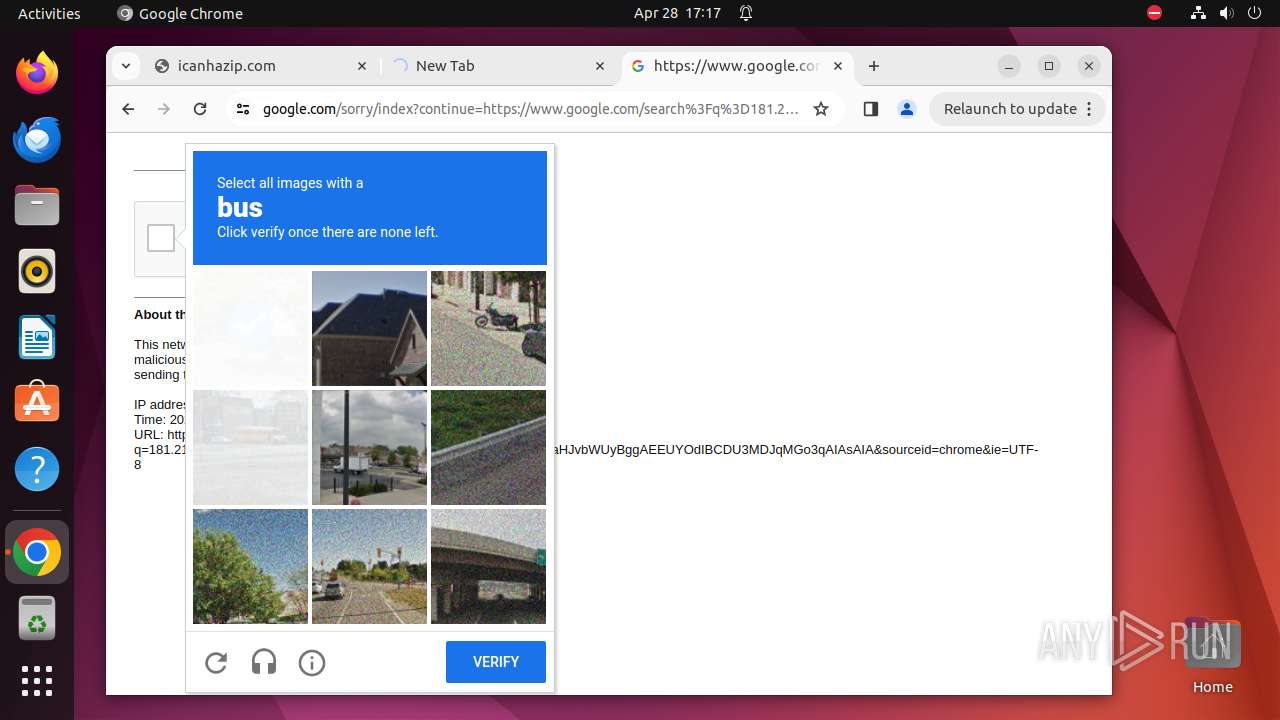Select the dark rooftop house image tile
Image resolution: width=1280 pixels, height=720 pixels.
pyautogui.click(x=369, y=328)
